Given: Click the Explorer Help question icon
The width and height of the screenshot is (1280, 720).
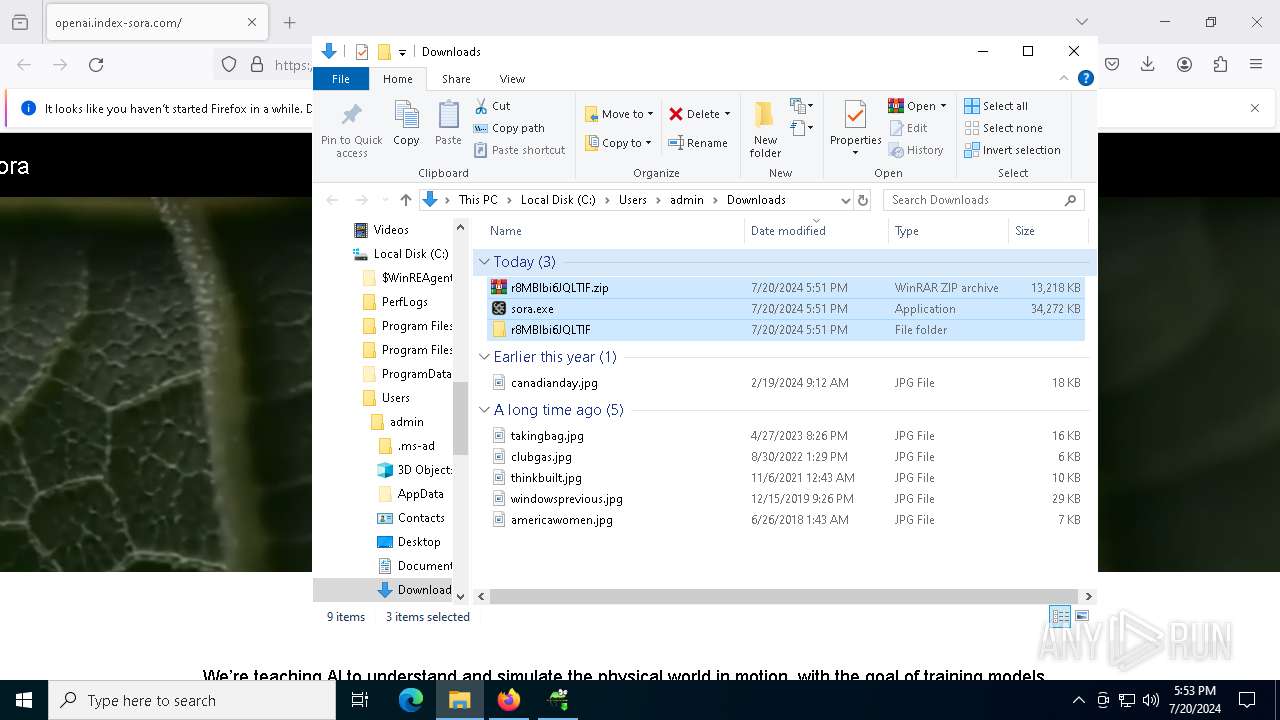Looking at the screenshot, I should pyautogui.click(x=1085, y=78).
